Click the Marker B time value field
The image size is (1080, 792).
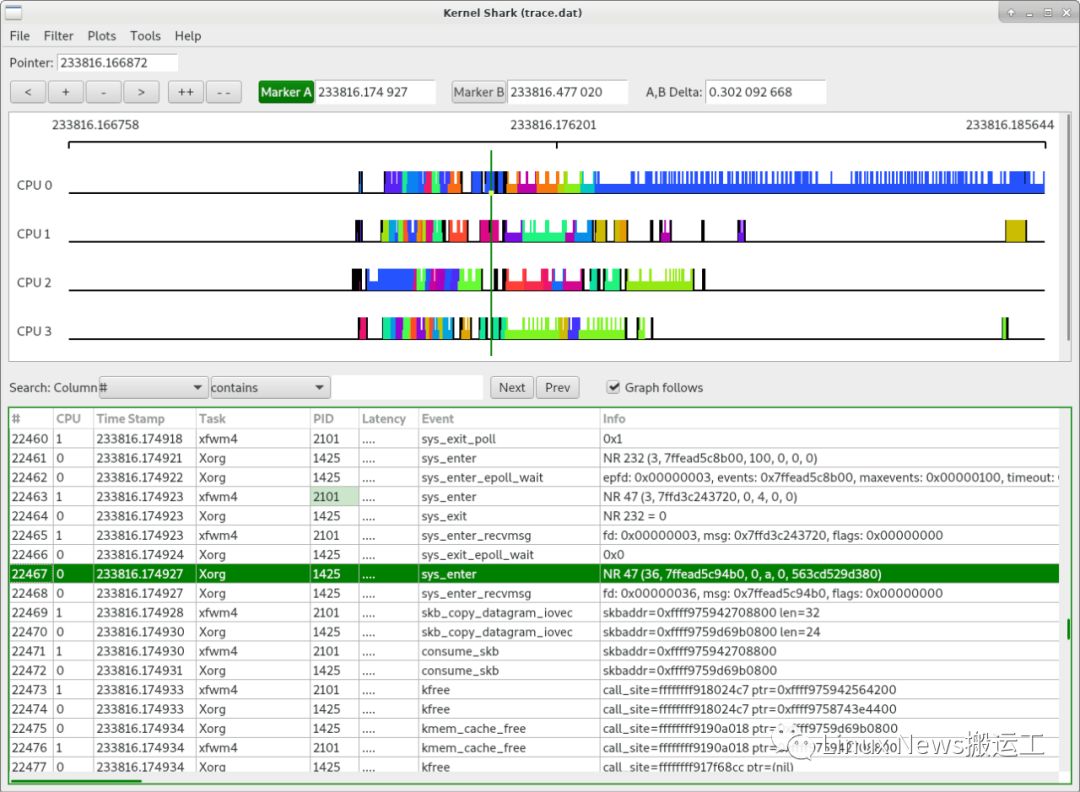[x=568, y=92]
